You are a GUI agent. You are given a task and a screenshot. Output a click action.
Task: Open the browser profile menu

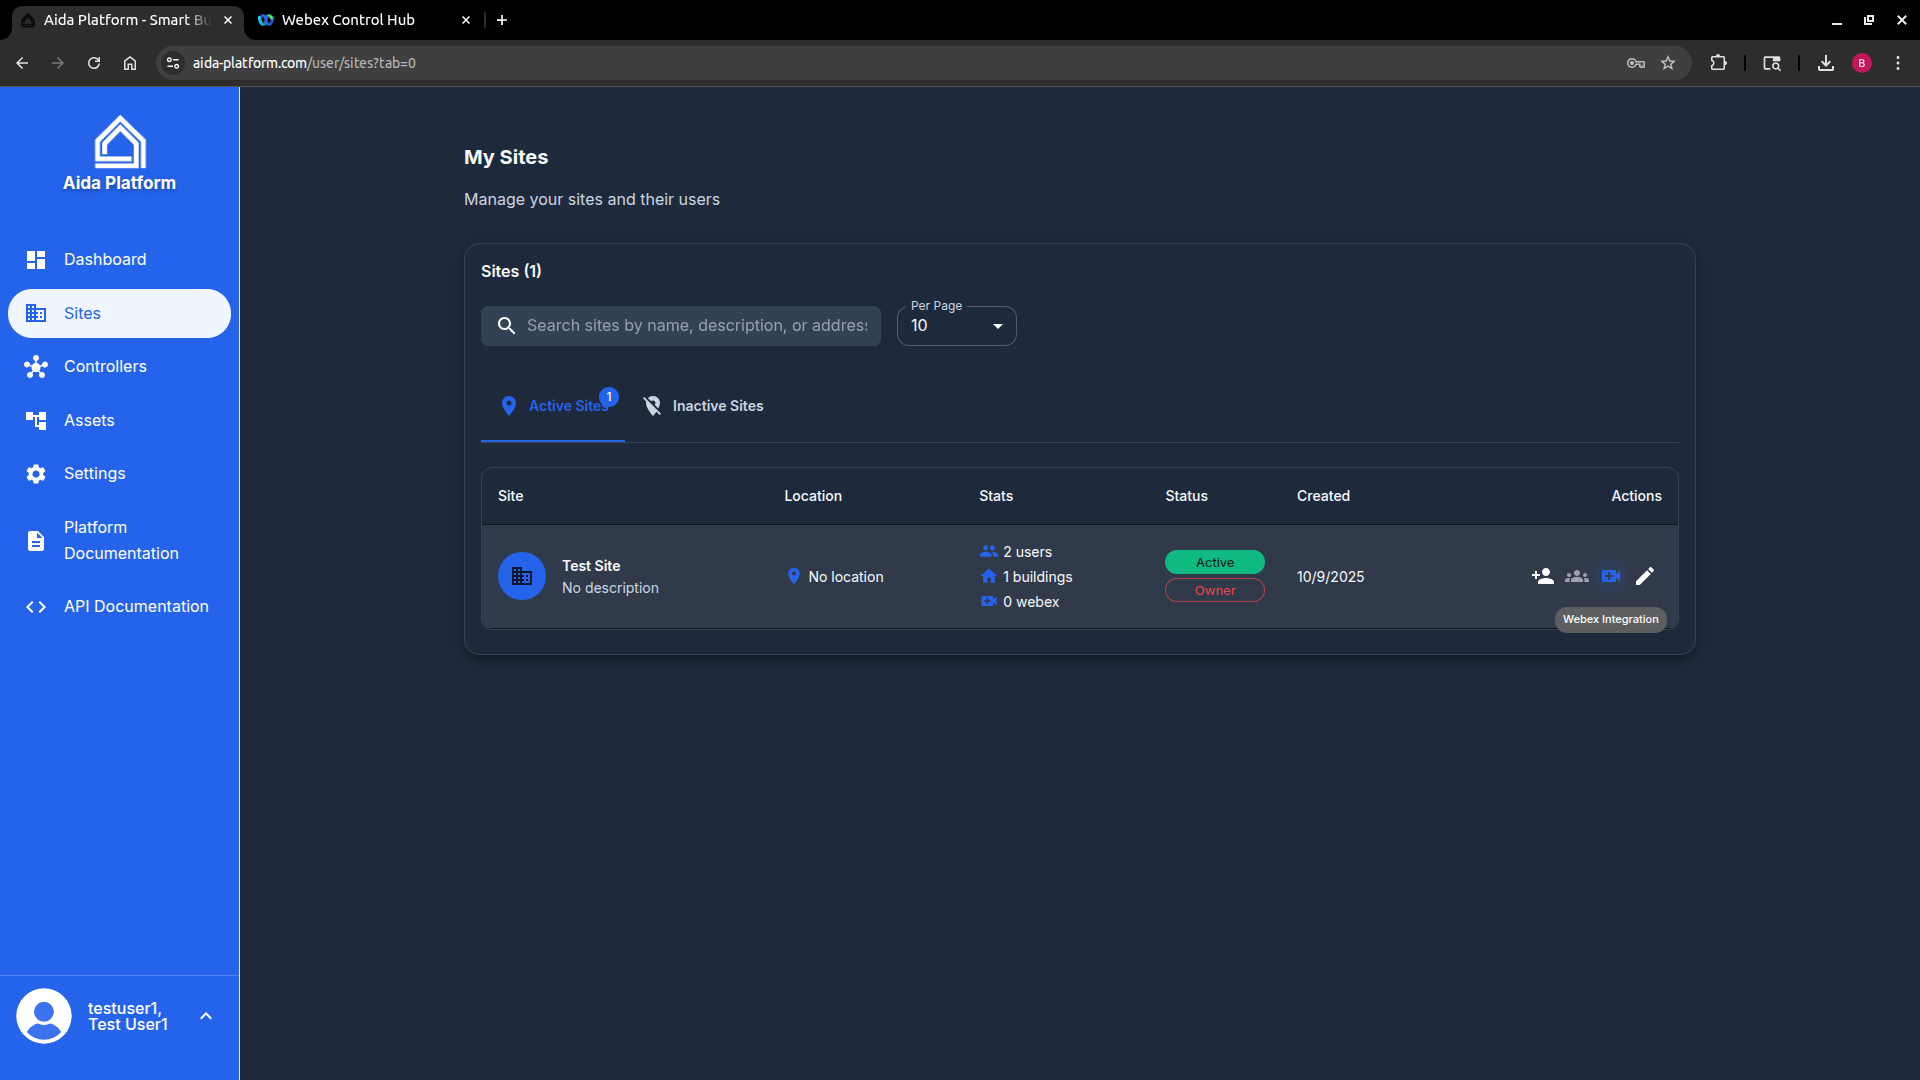[1862, 62]
